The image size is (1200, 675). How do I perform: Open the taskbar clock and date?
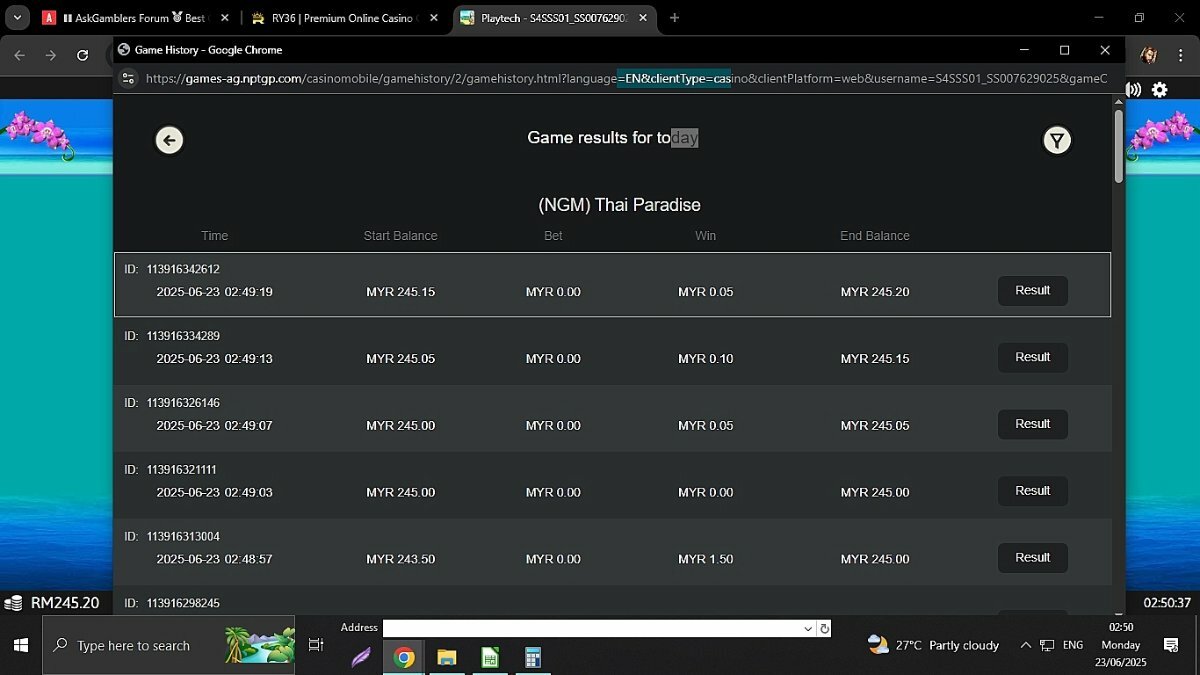[x=1121, y=645]
